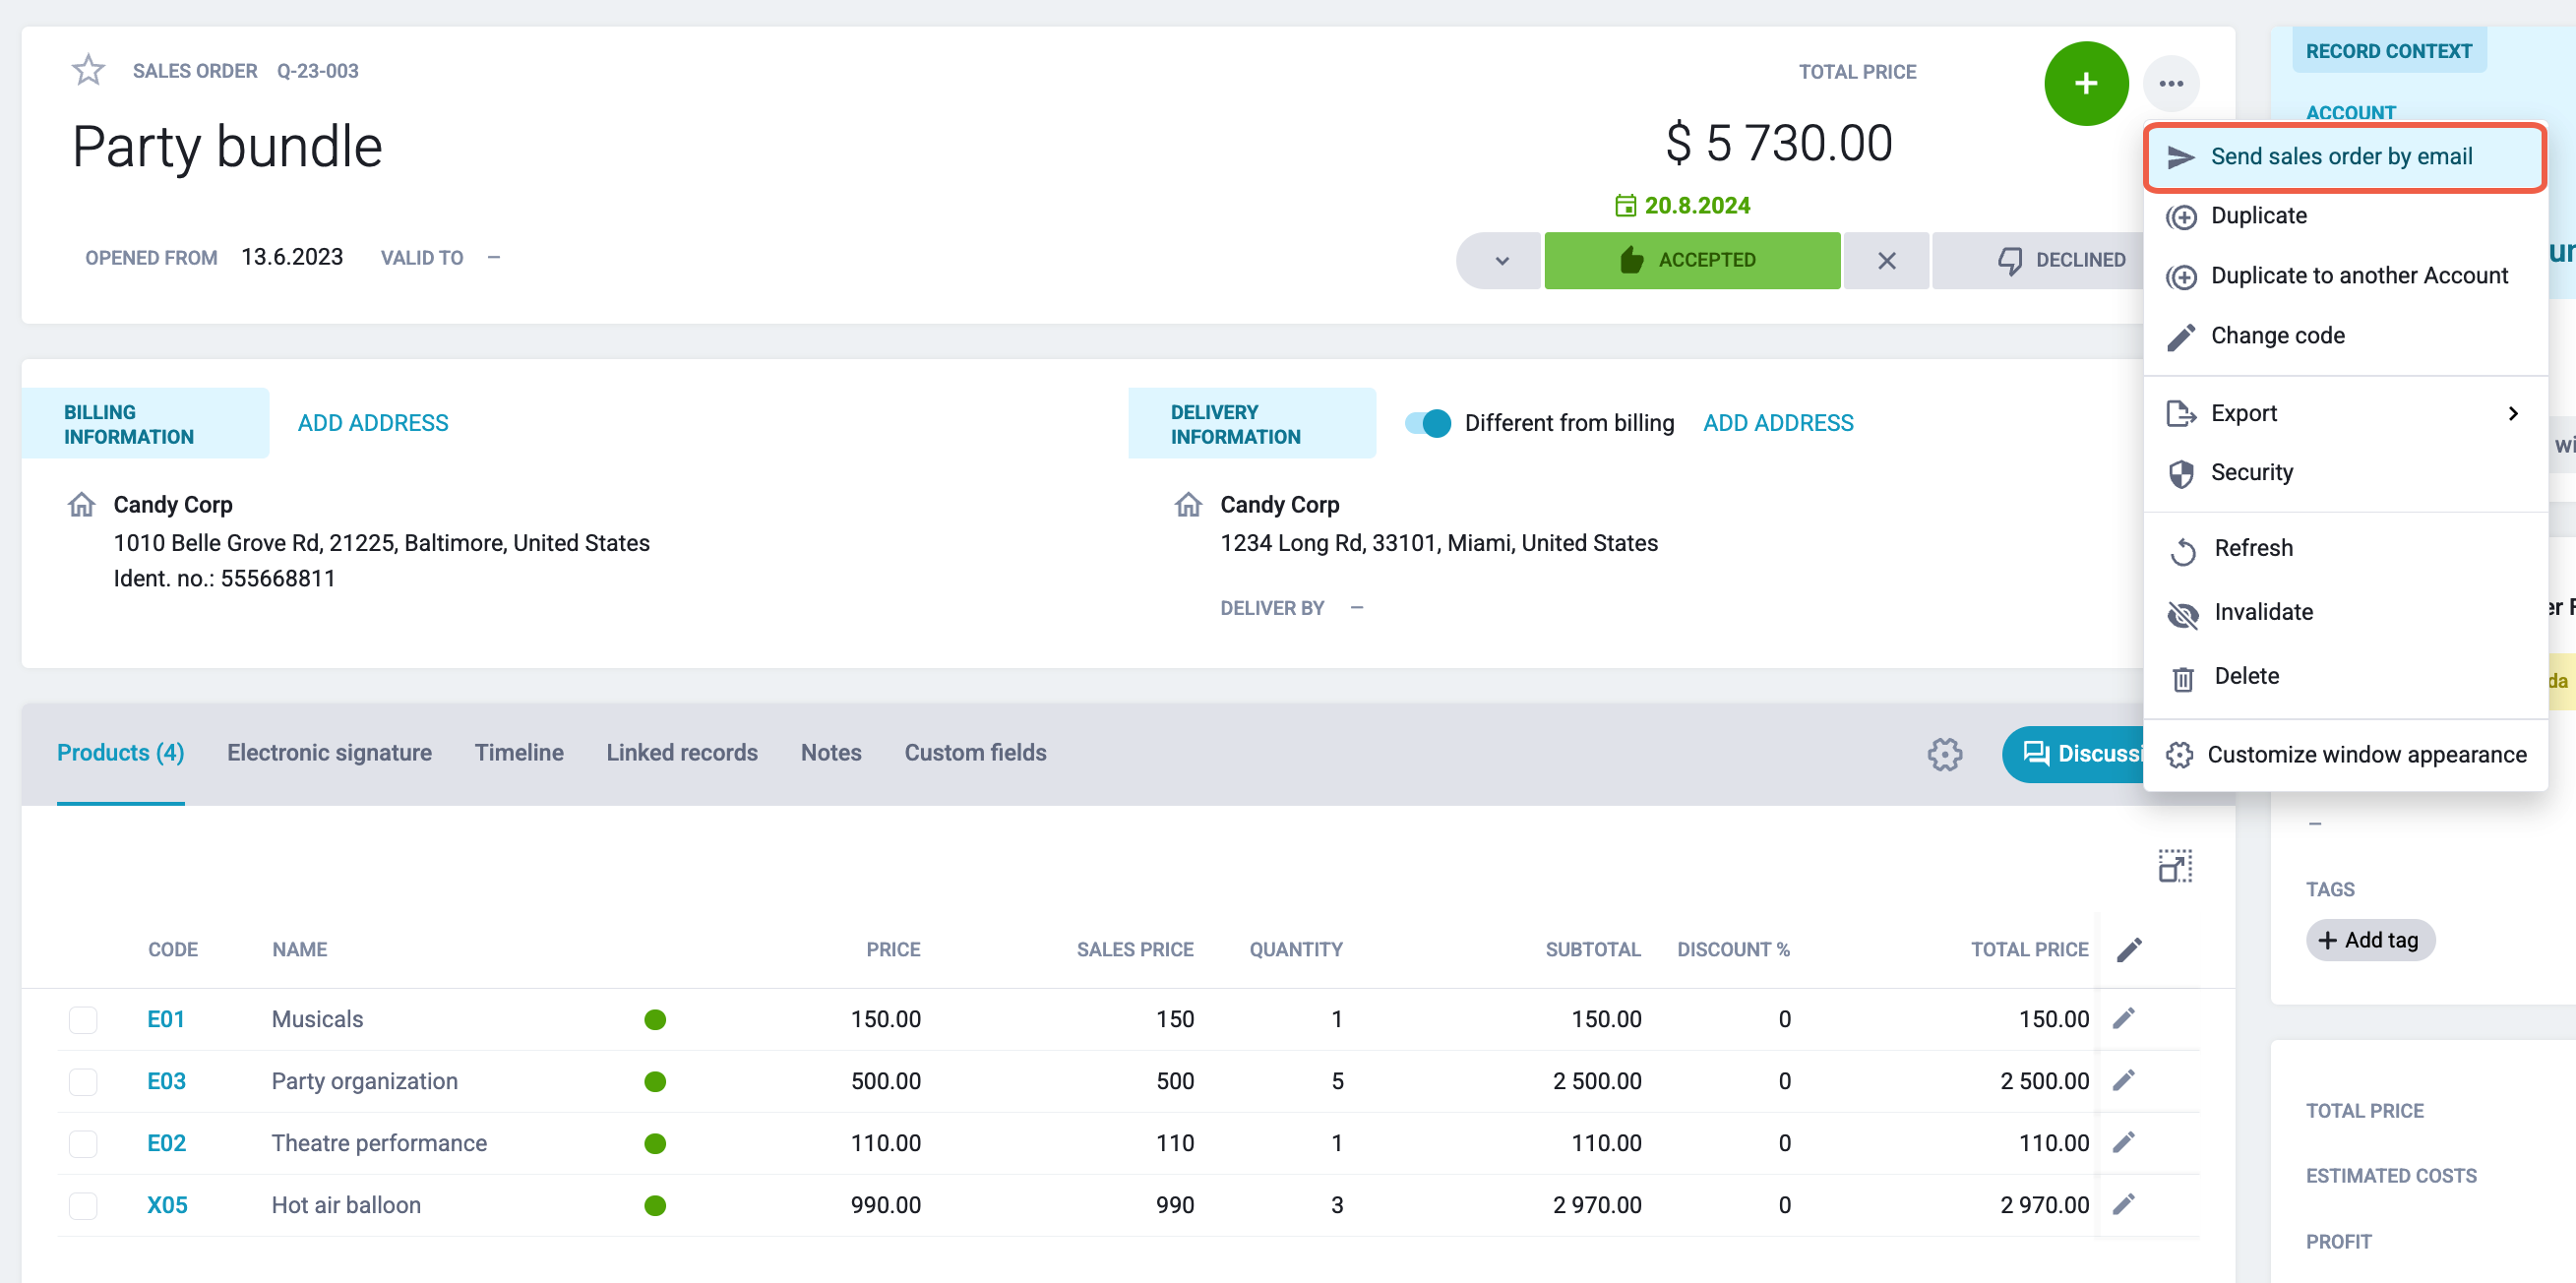Screen dimensions: 2576x1283
Task: Click the OPENED FROM date 13.6.2023
Action: 292,257
